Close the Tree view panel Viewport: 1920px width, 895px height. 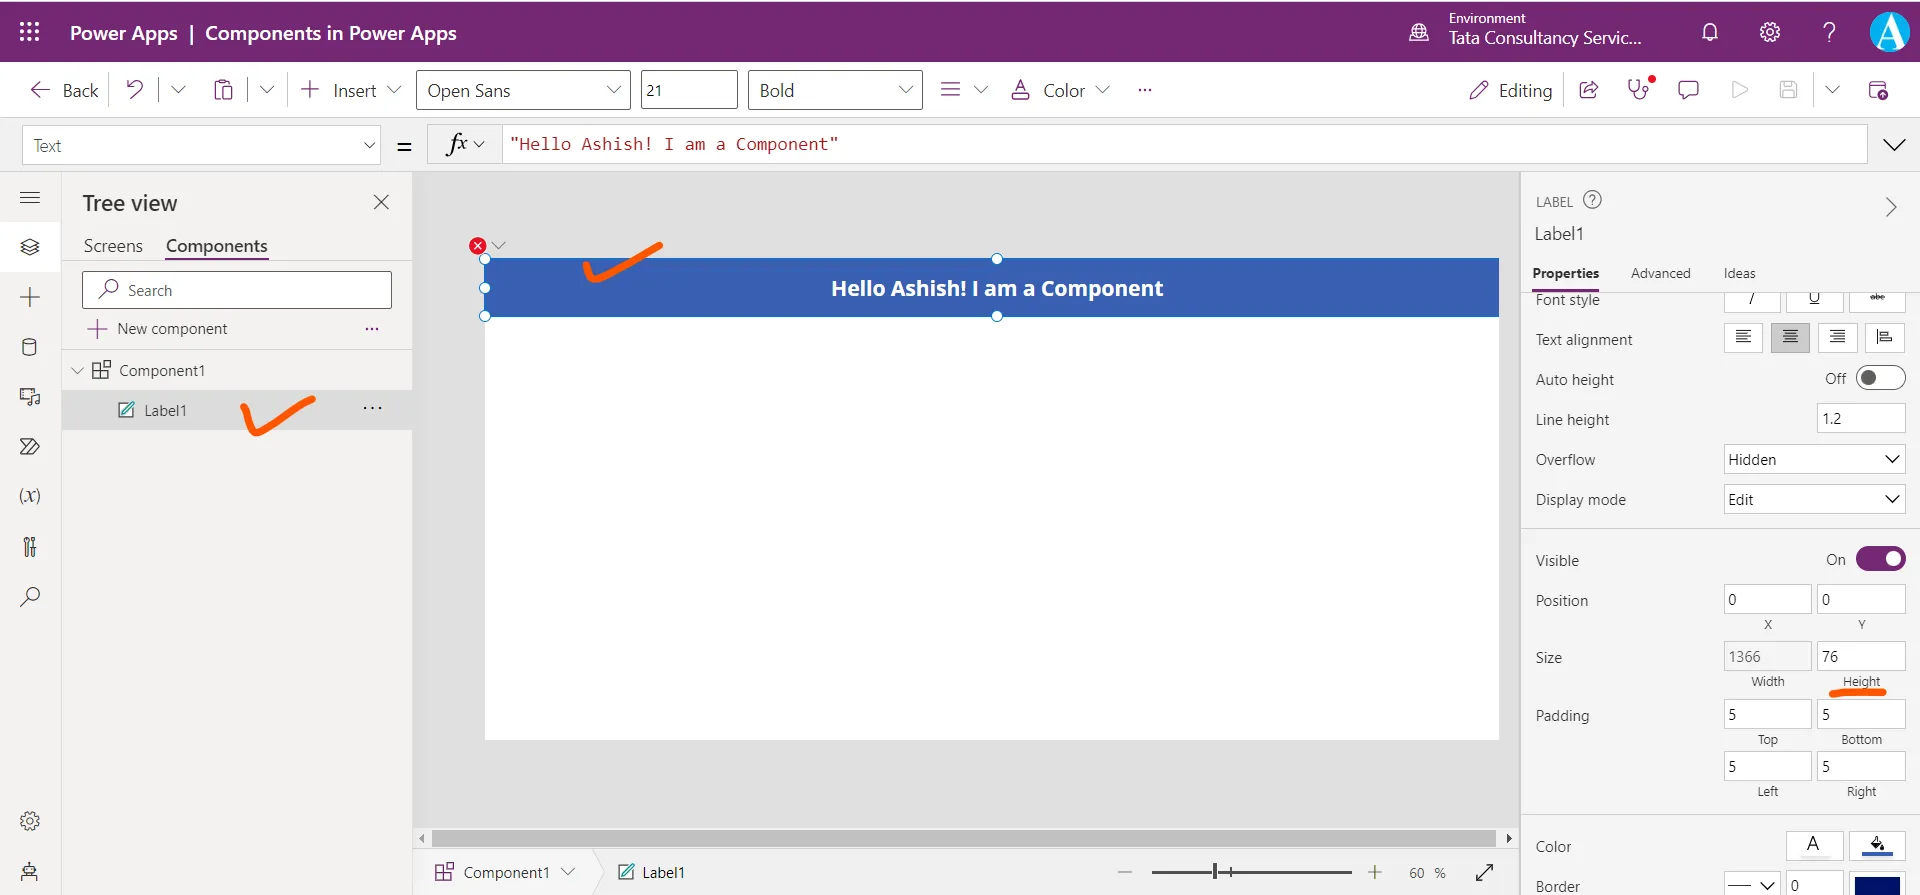[x=381, y=202]
